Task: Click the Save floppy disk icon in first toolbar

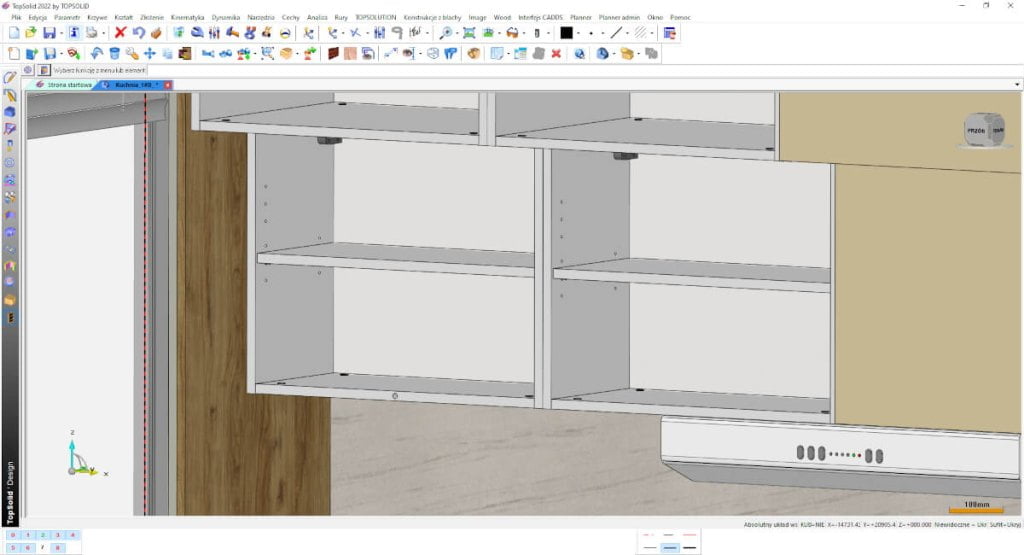Action: click(49, 33)
